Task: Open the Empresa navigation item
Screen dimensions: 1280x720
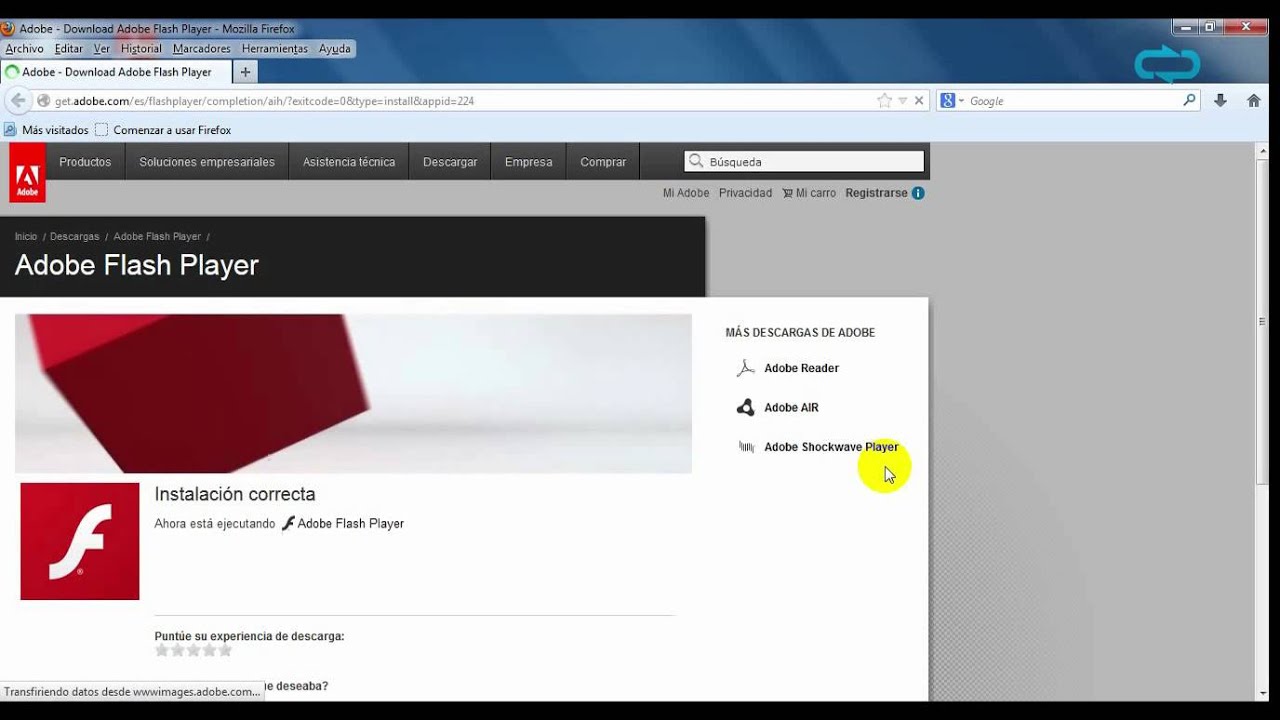Action: (x=529, y=162)
